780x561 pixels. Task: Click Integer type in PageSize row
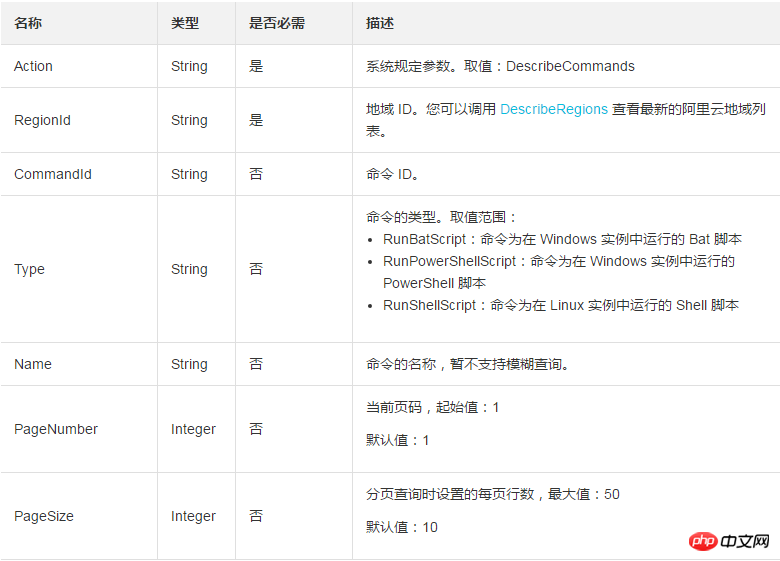point(194,516)
